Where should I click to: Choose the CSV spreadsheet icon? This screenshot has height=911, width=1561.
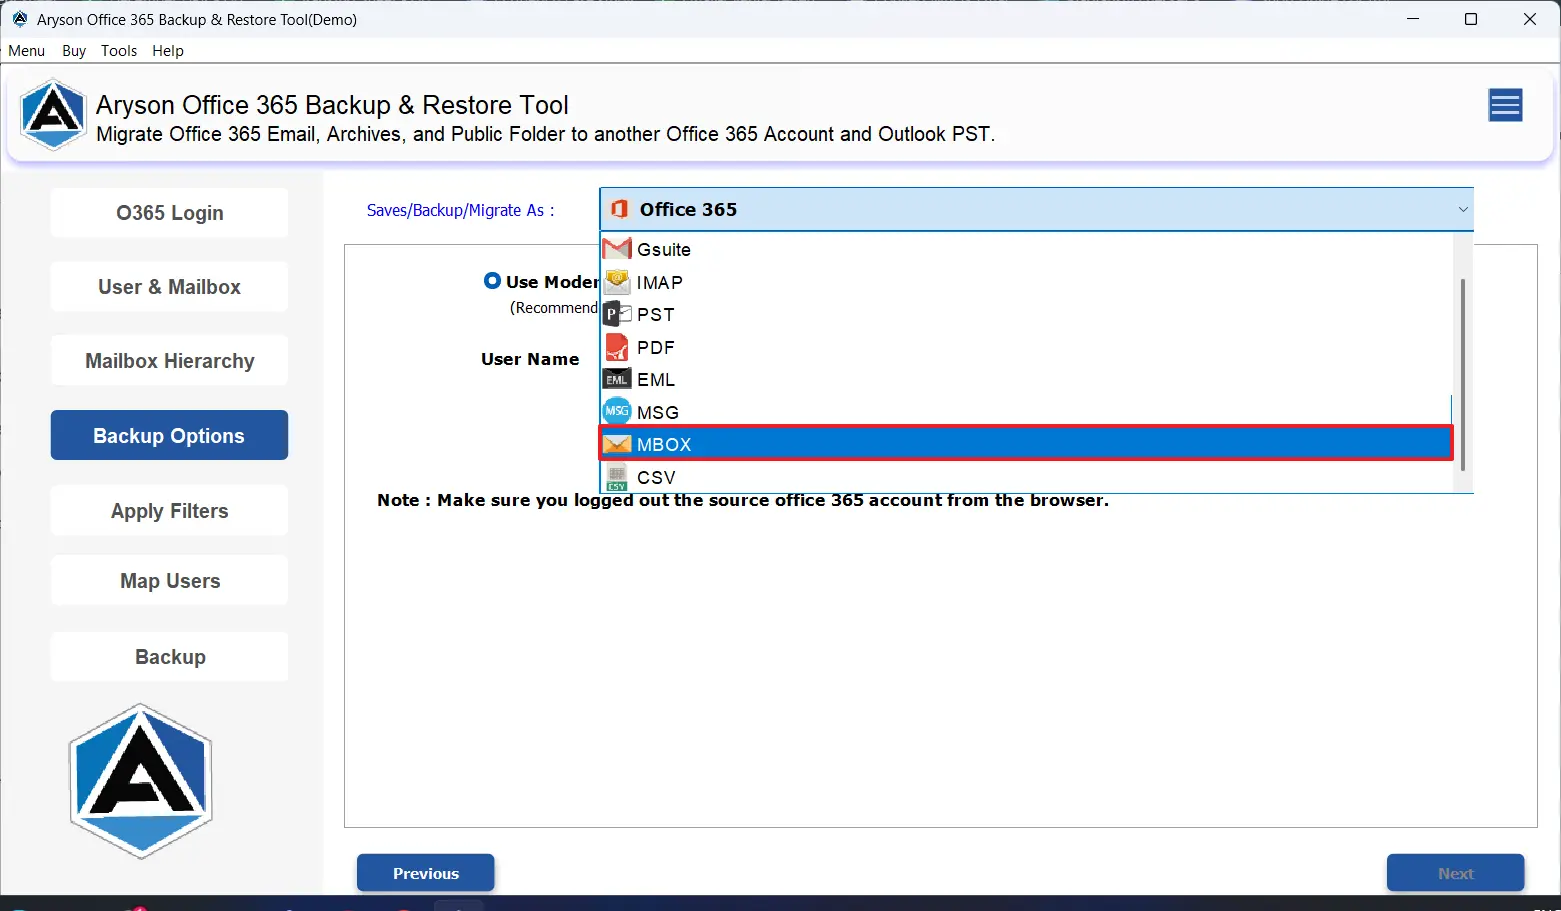point(617,477)
